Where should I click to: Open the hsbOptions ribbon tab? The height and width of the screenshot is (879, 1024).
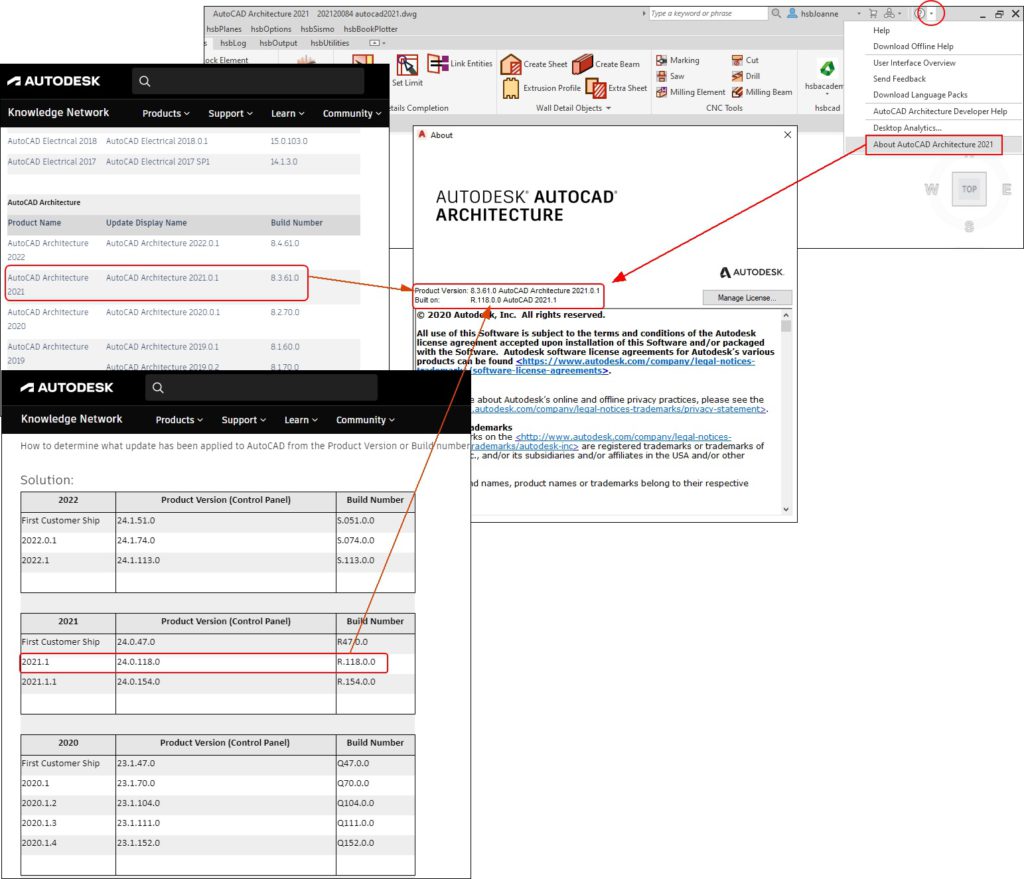click(271, 29)
